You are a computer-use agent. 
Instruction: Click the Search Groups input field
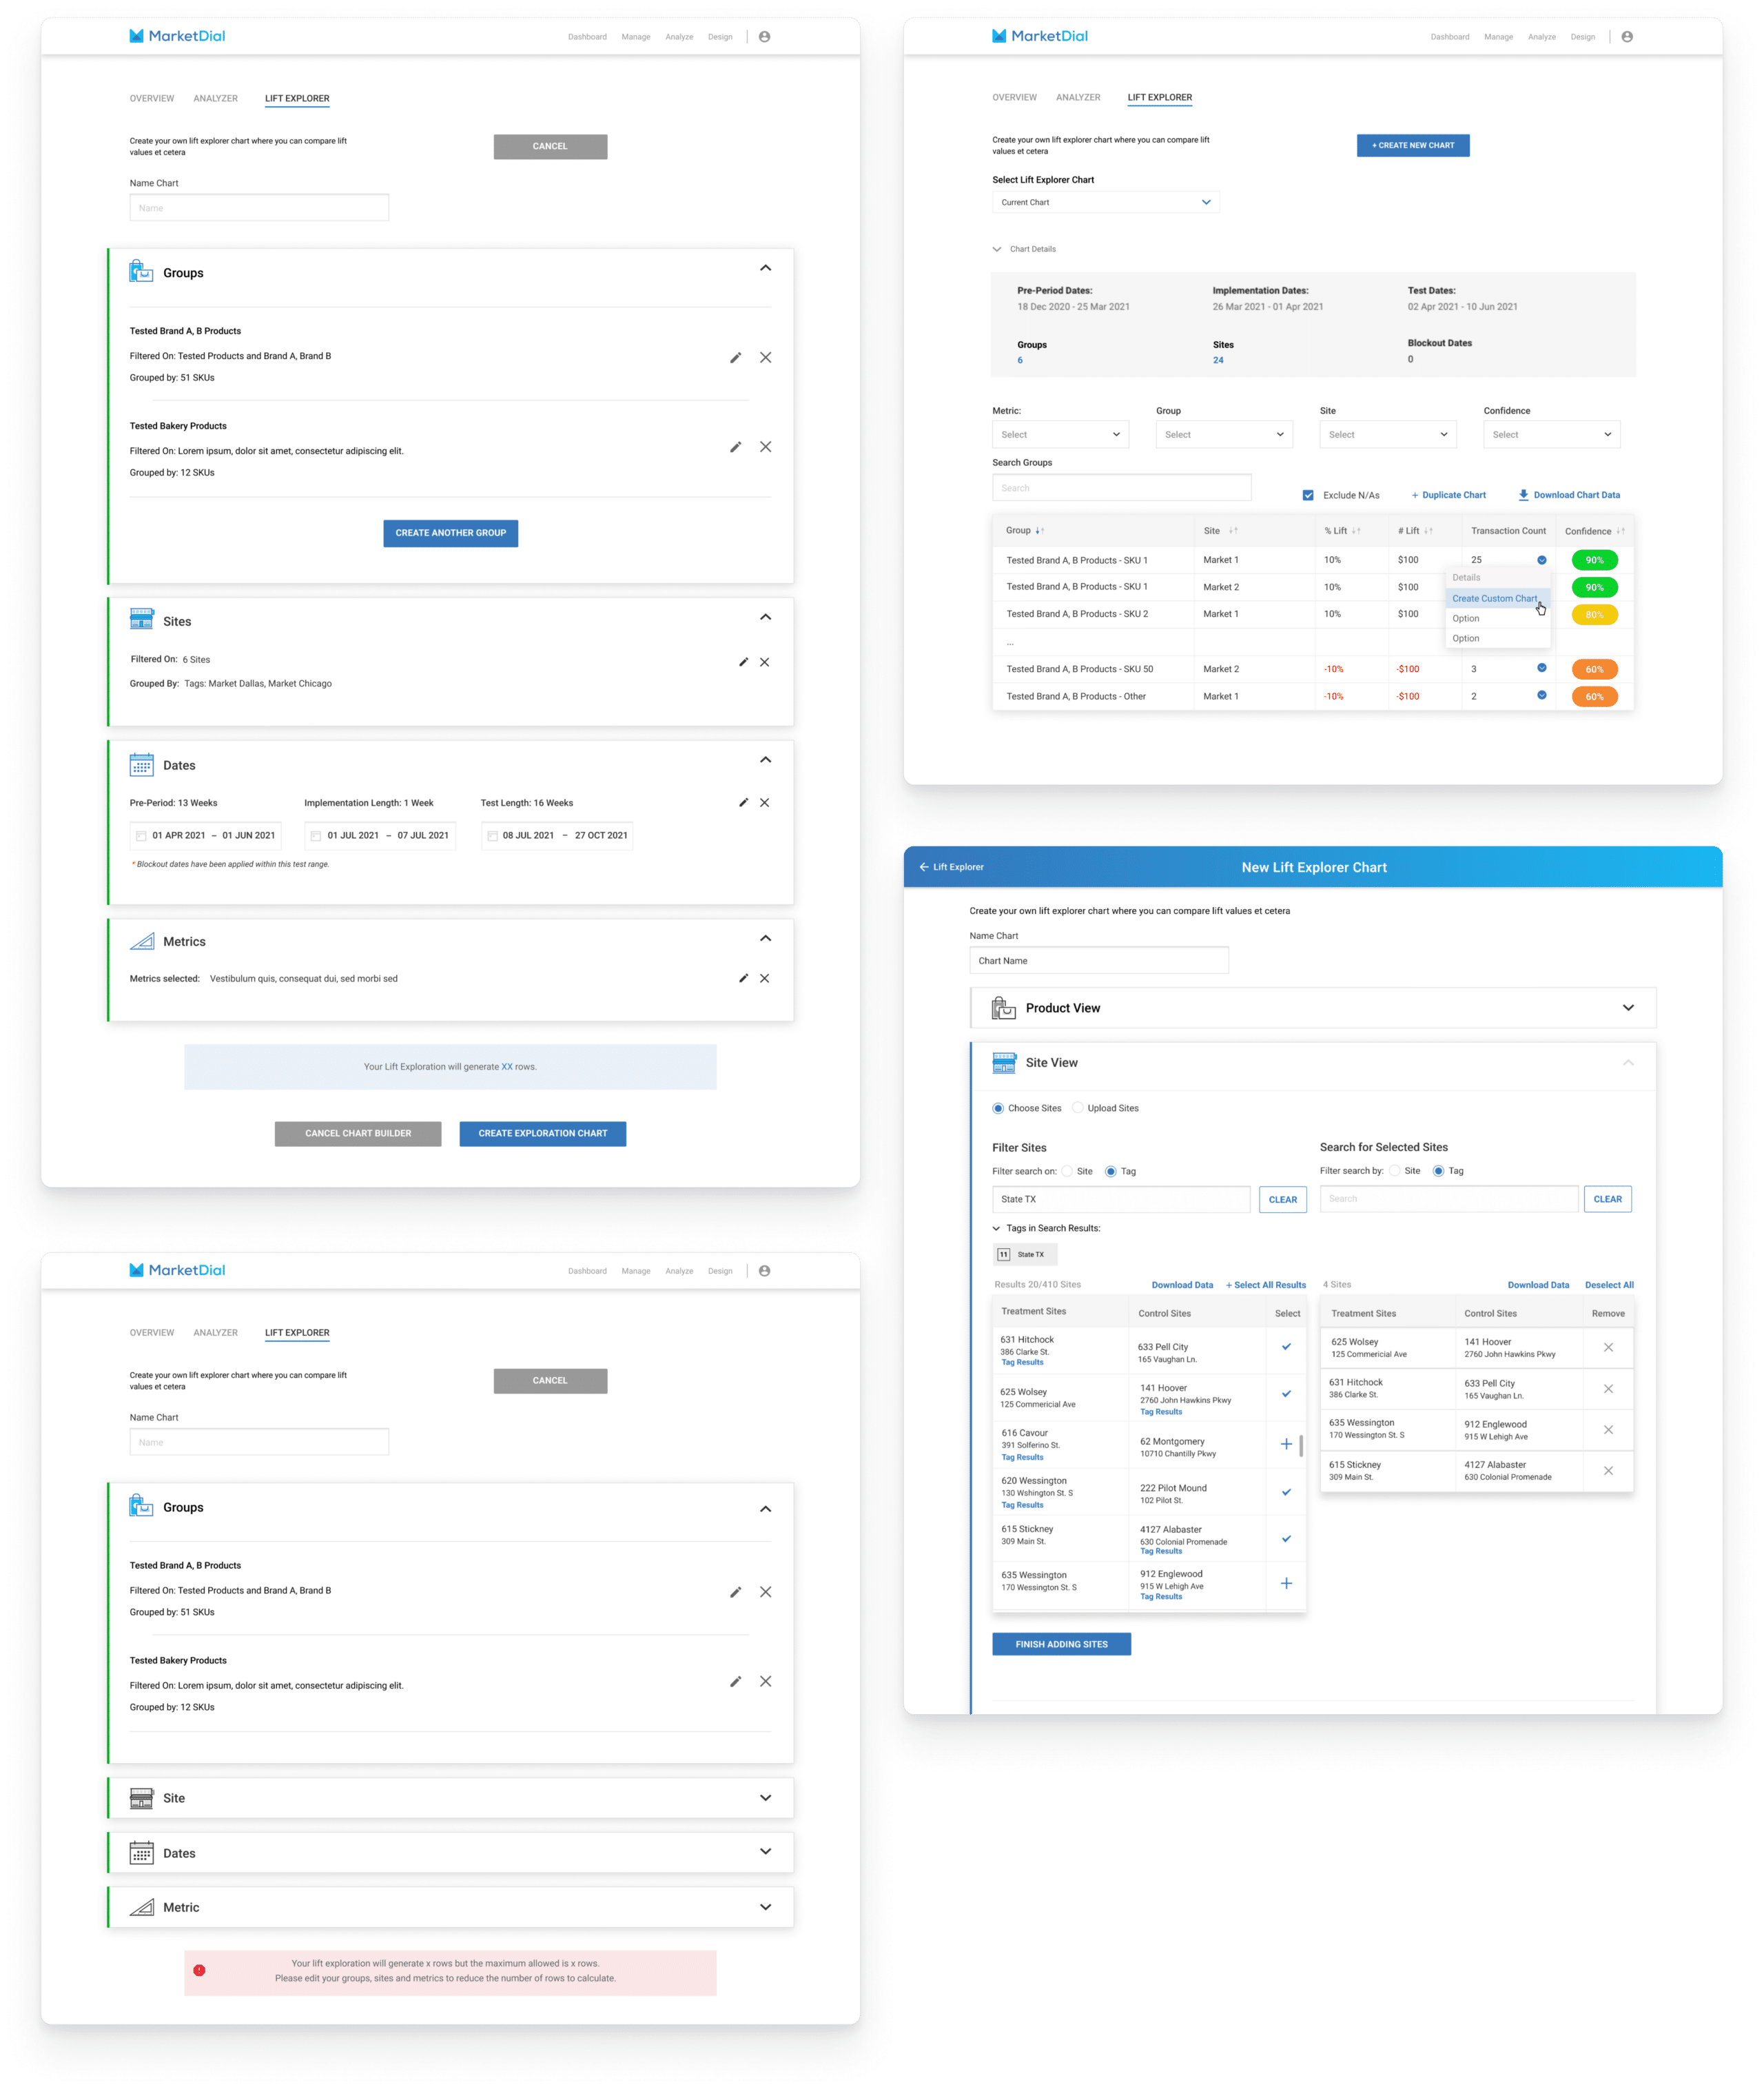point(1121,488)
